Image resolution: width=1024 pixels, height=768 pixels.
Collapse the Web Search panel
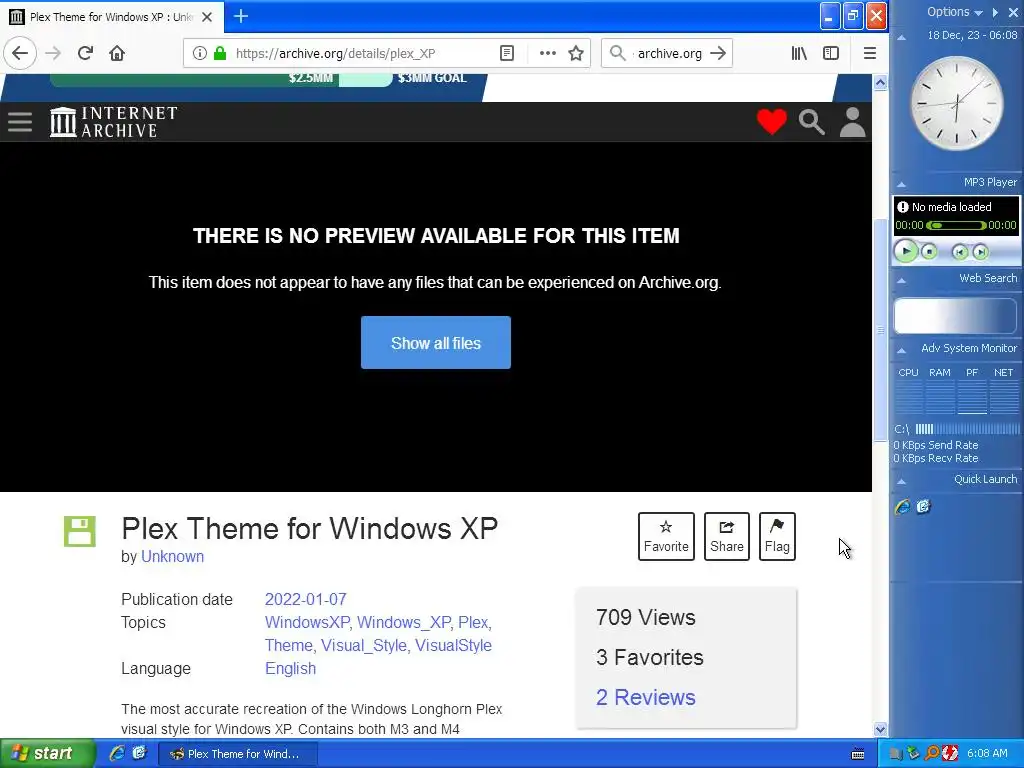[901, 280]
